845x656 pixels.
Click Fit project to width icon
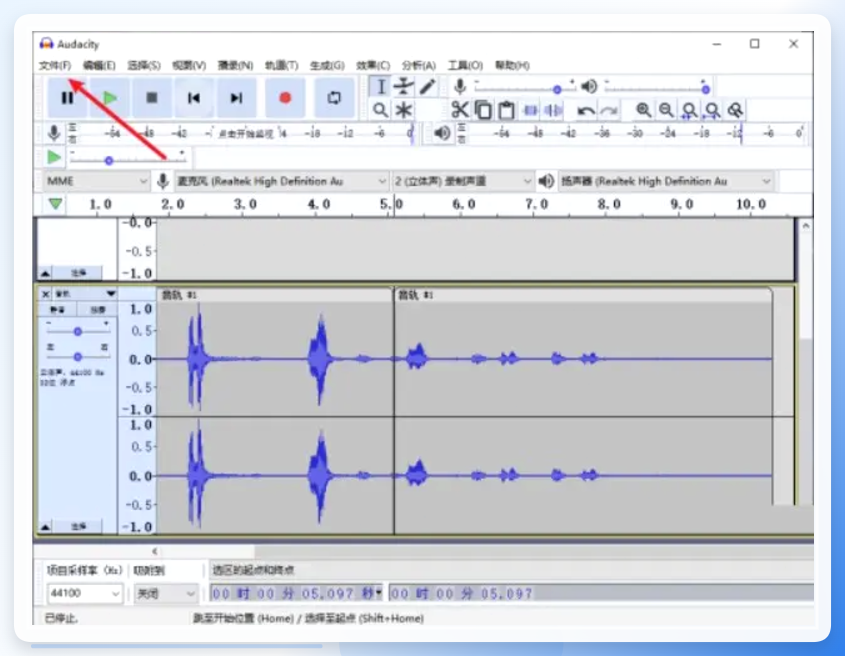[712, 110]
